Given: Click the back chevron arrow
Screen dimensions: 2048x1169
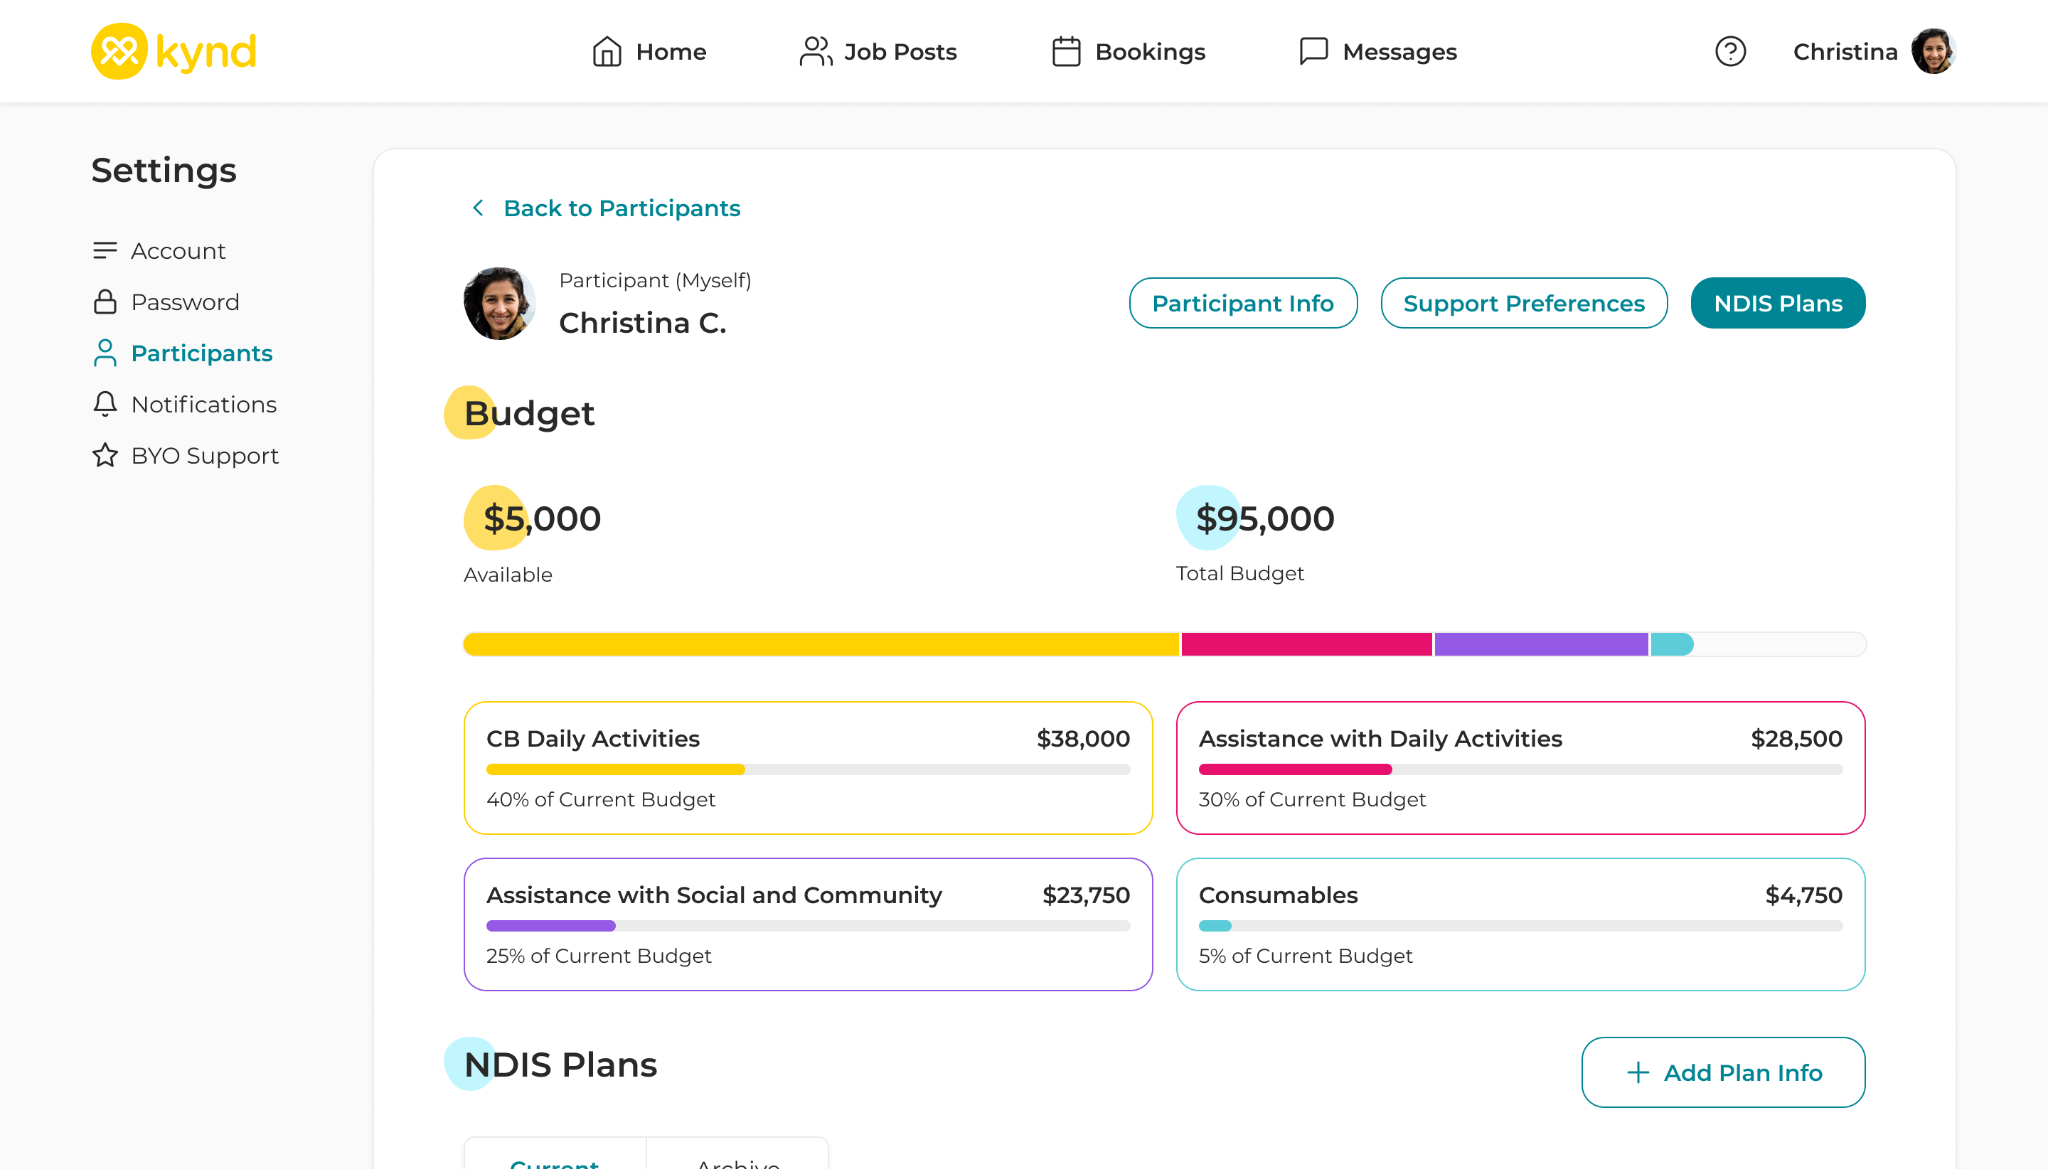Looking at the screenshot, I should tap(478, 208).
